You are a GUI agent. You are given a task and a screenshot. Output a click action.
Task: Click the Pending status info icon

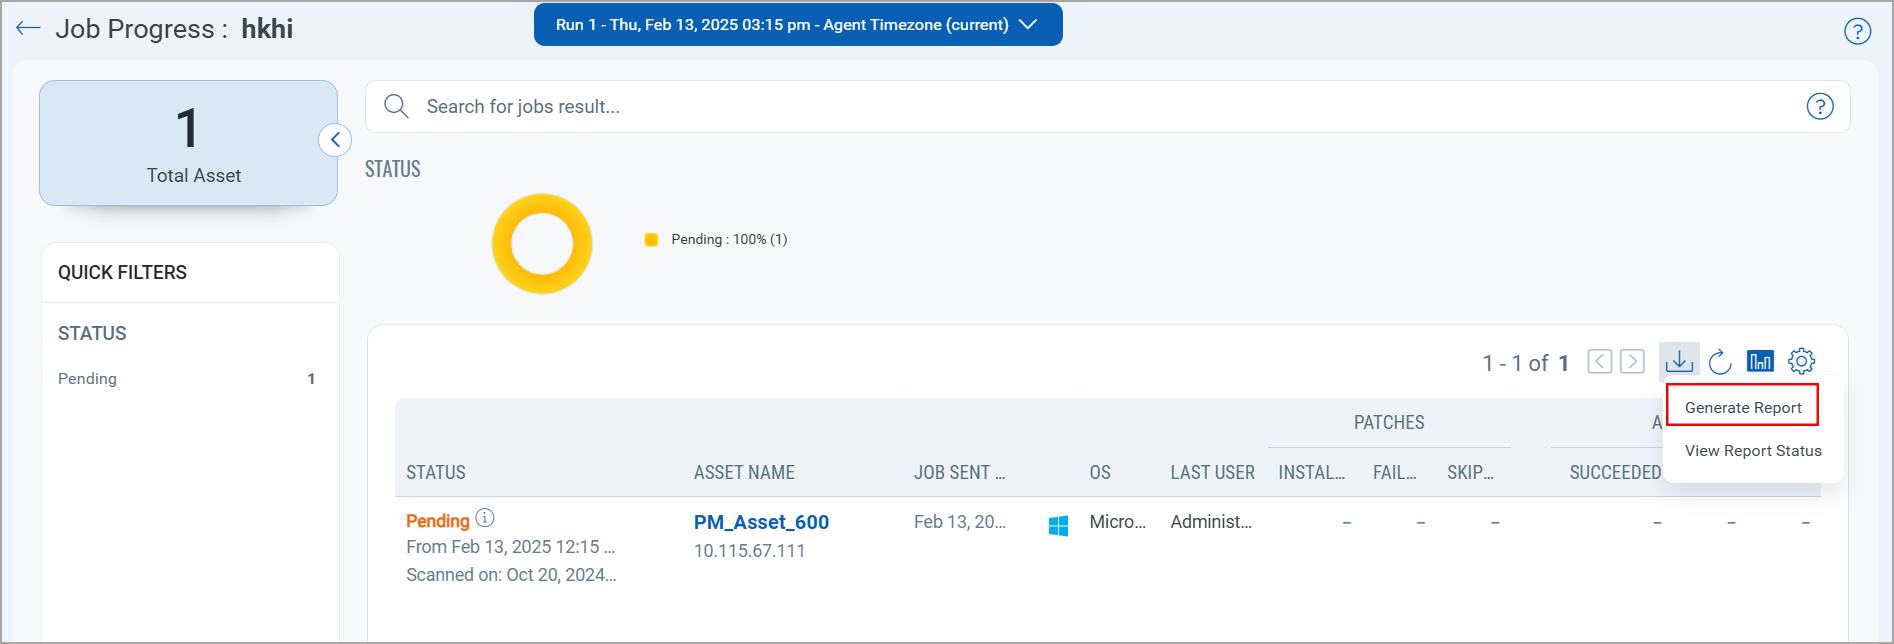[485, 518]
